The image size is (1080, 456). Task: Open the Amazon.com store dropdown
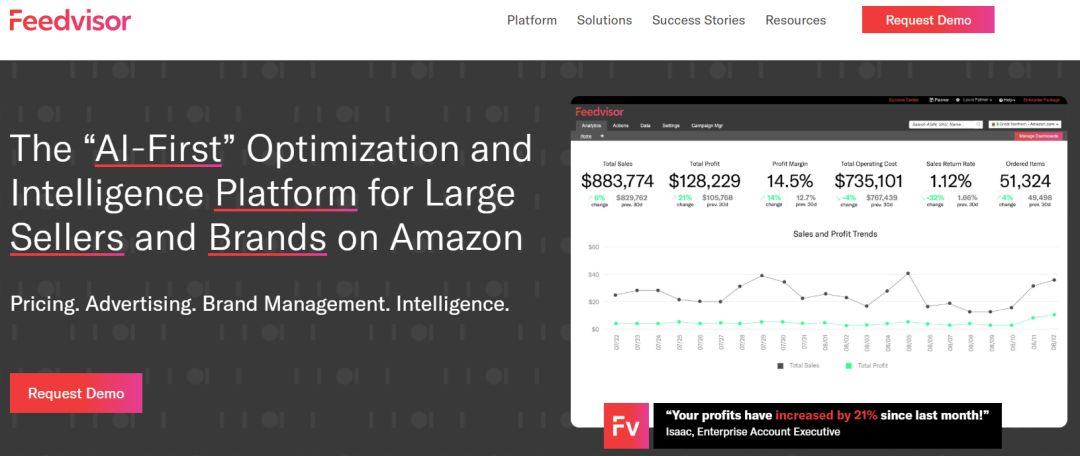click(x=1025, y=125)
